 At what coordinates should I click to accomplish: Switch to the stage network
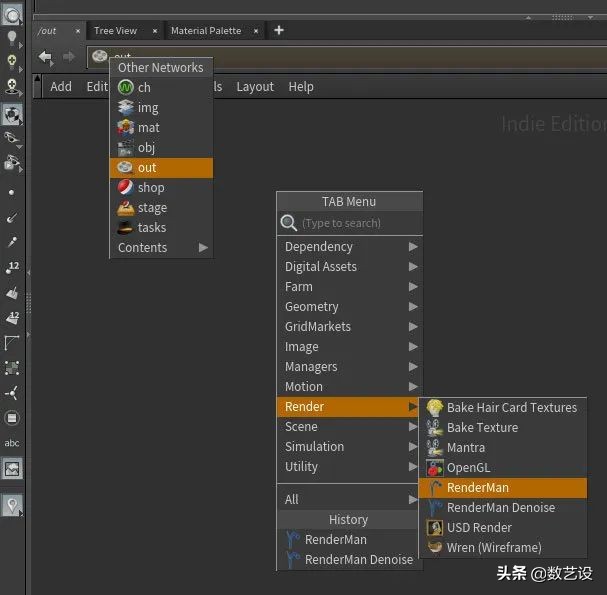(152, 207)
